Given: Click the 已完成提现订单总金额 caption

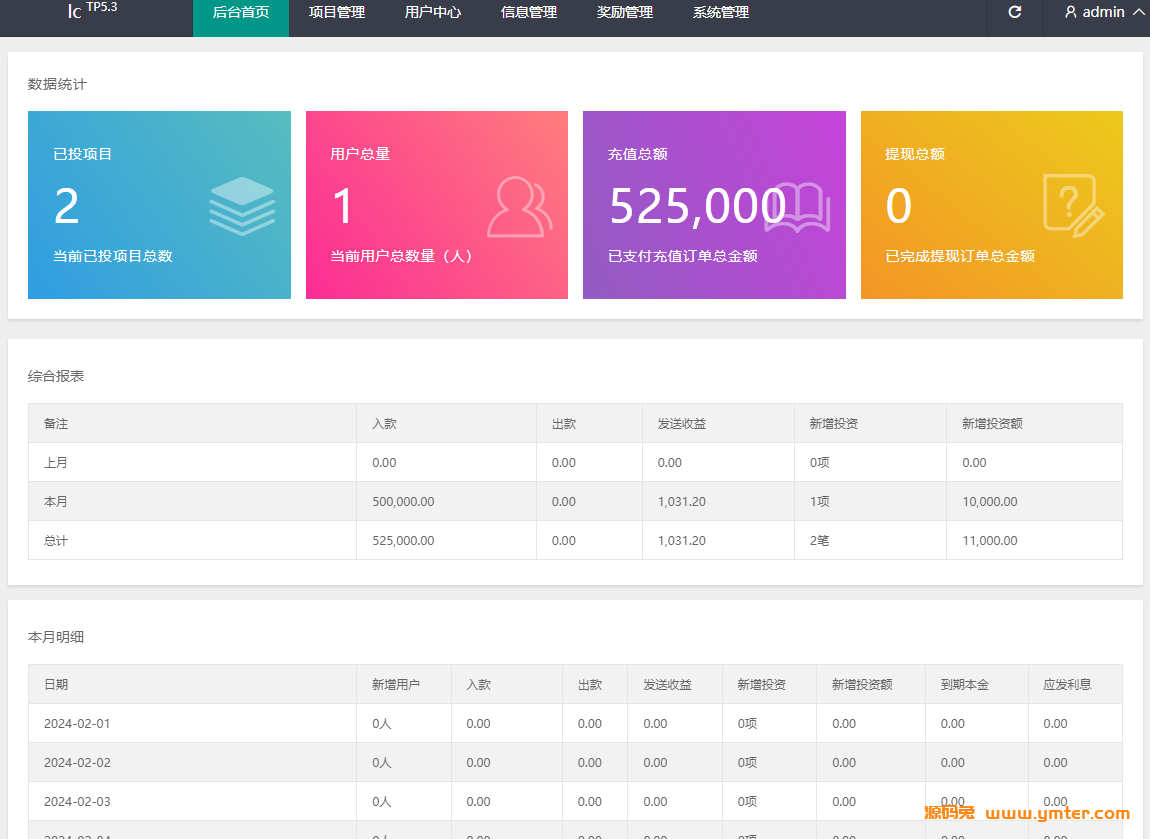Looking at the screenshot, I should pos(960,256).
